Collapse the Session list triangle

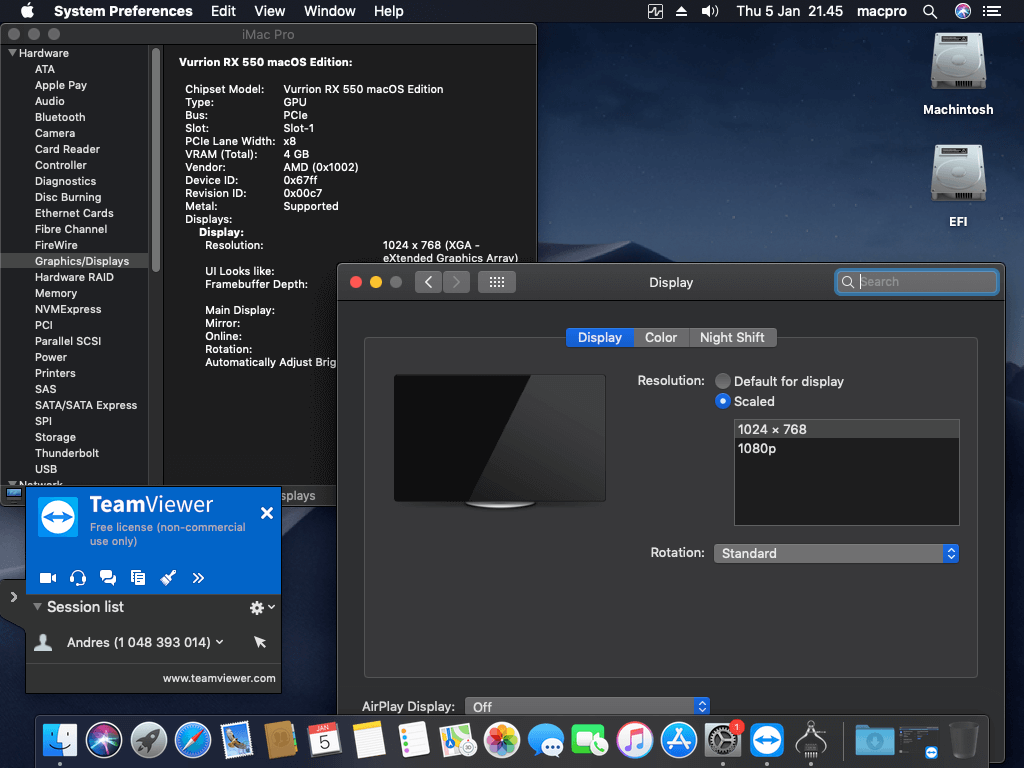coord(37,606)
